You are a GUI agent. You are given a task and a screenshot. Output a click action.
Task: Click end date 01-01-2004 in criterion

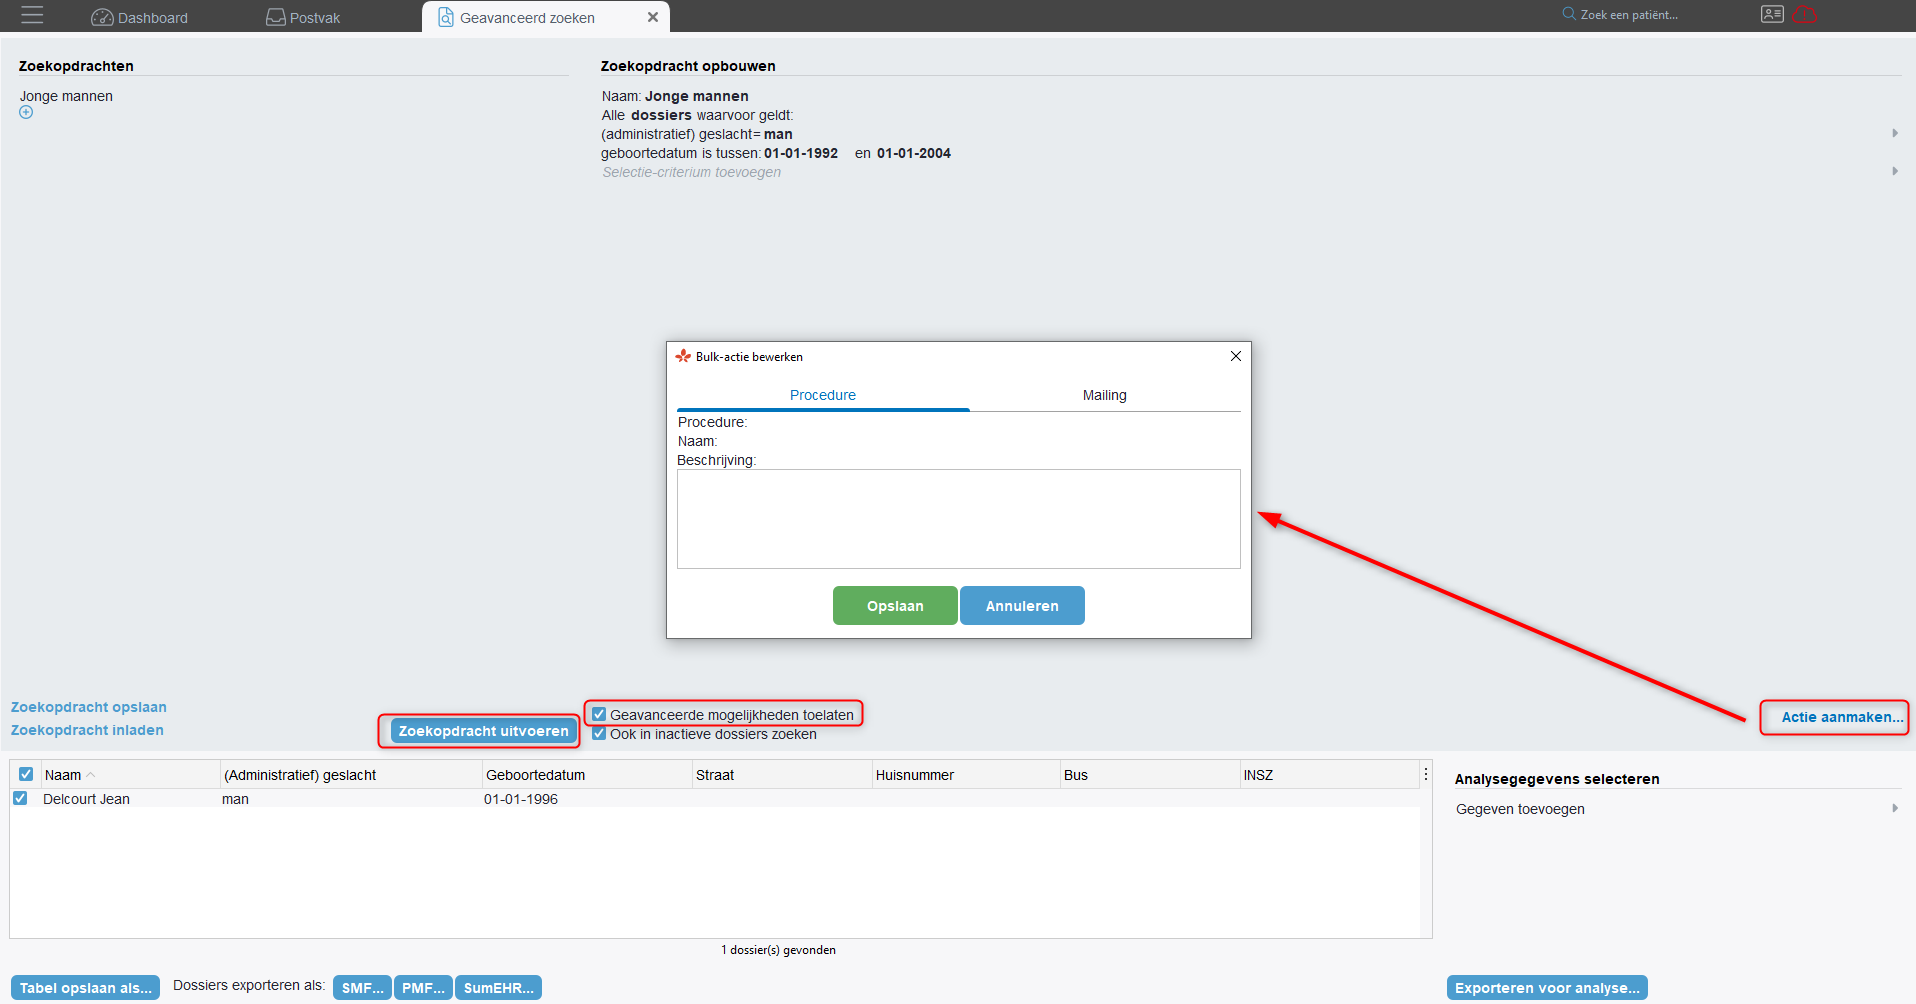tap(914, 153)
